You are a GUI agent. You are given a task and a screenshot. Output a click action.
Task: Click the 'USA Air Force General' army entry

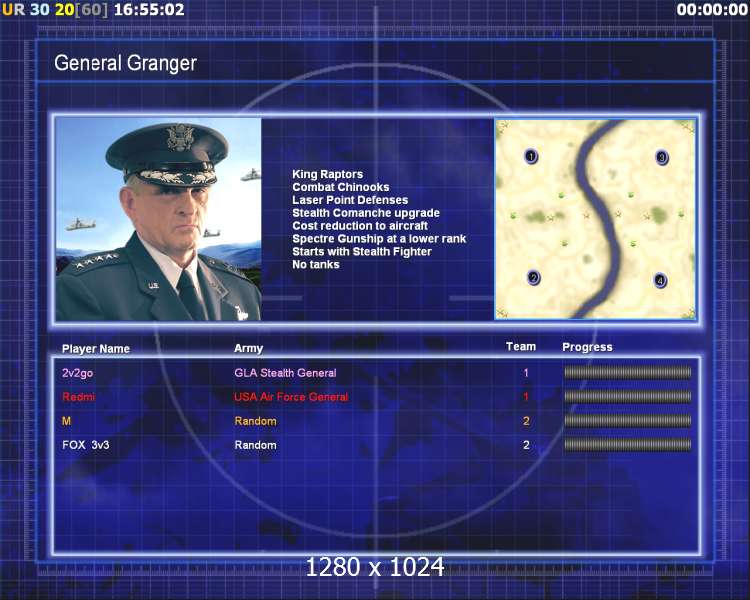[291, 397]
